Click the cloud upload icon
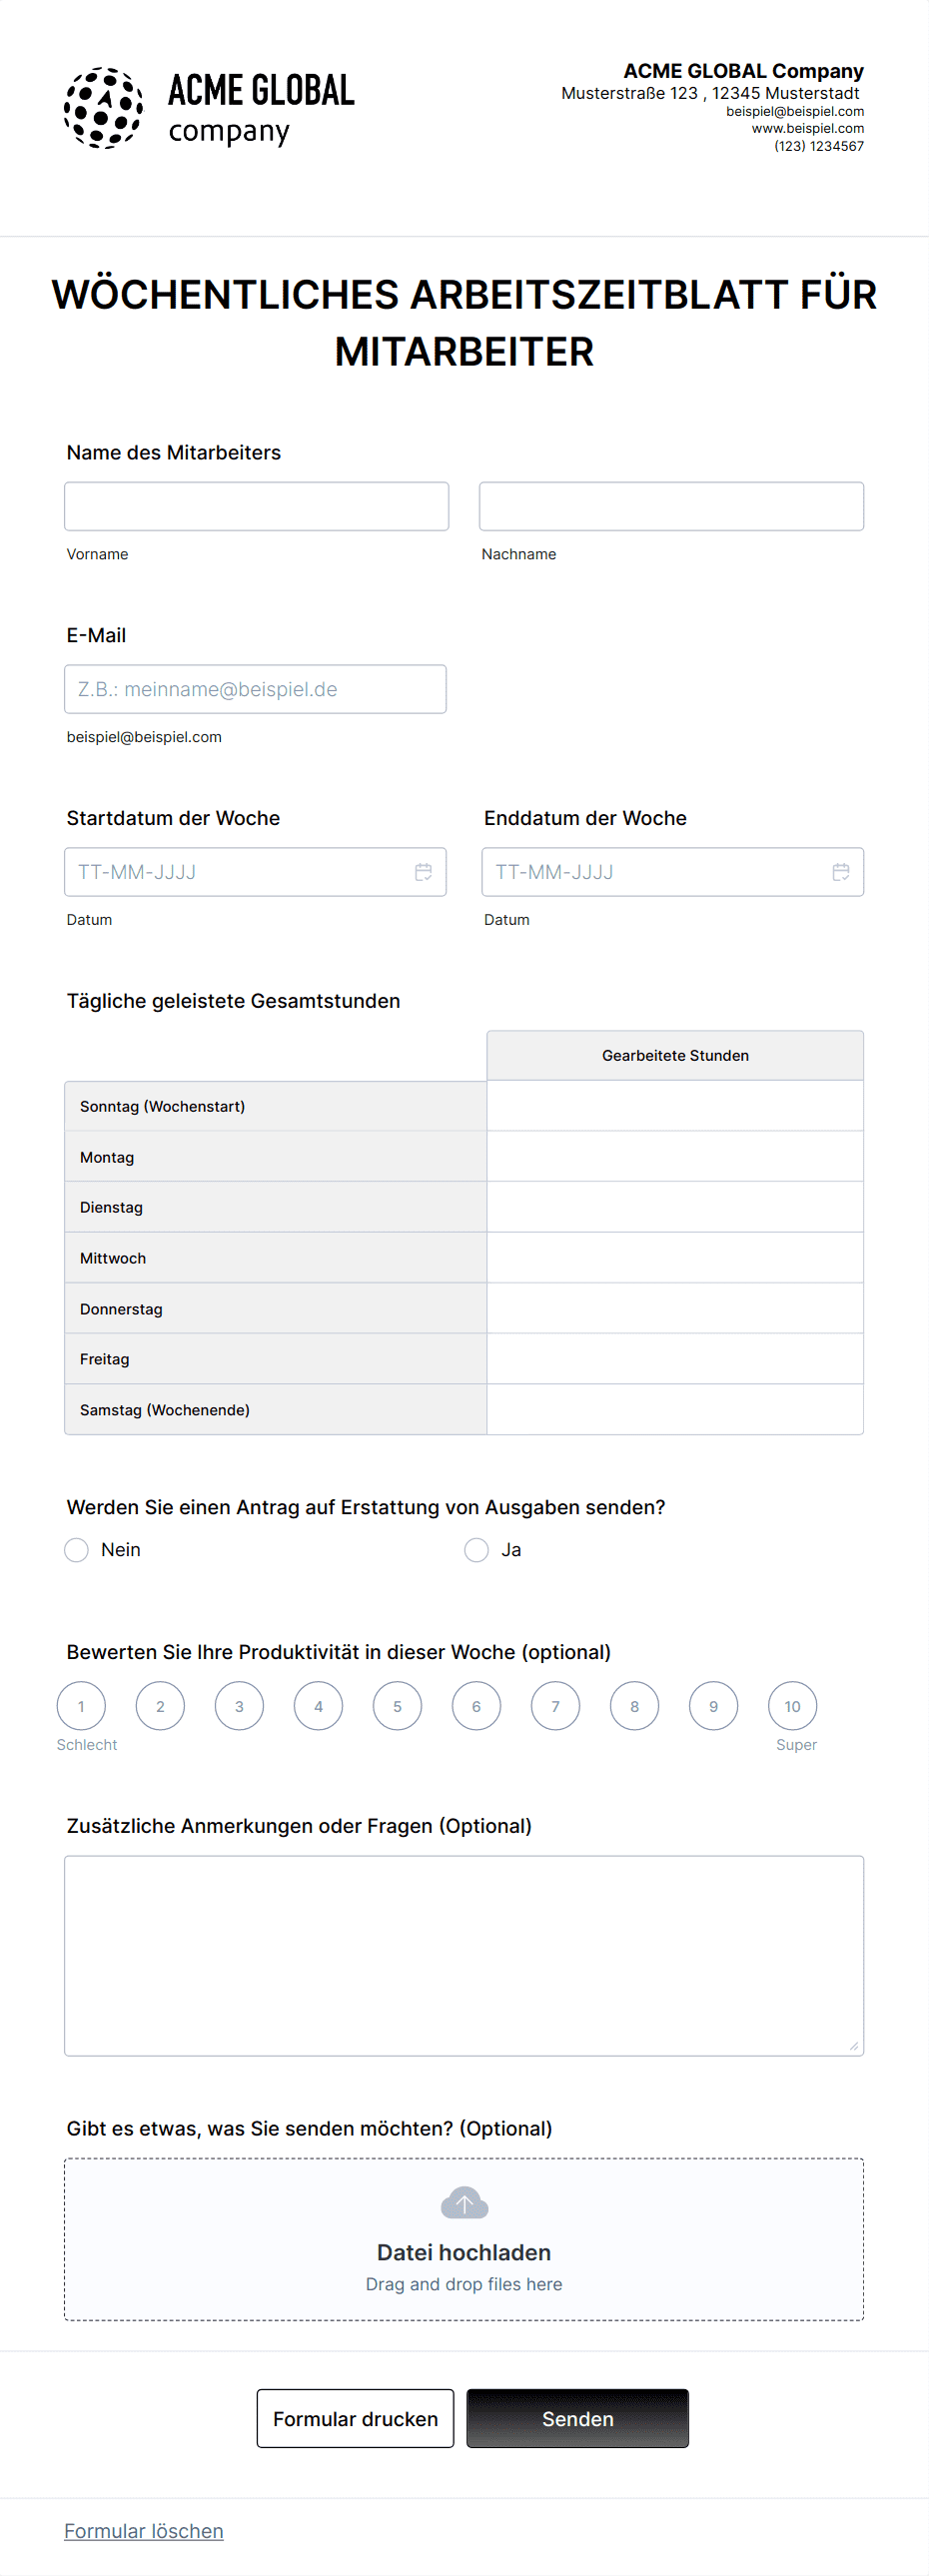929x2576 pixels. click(x=464, y=2202)
